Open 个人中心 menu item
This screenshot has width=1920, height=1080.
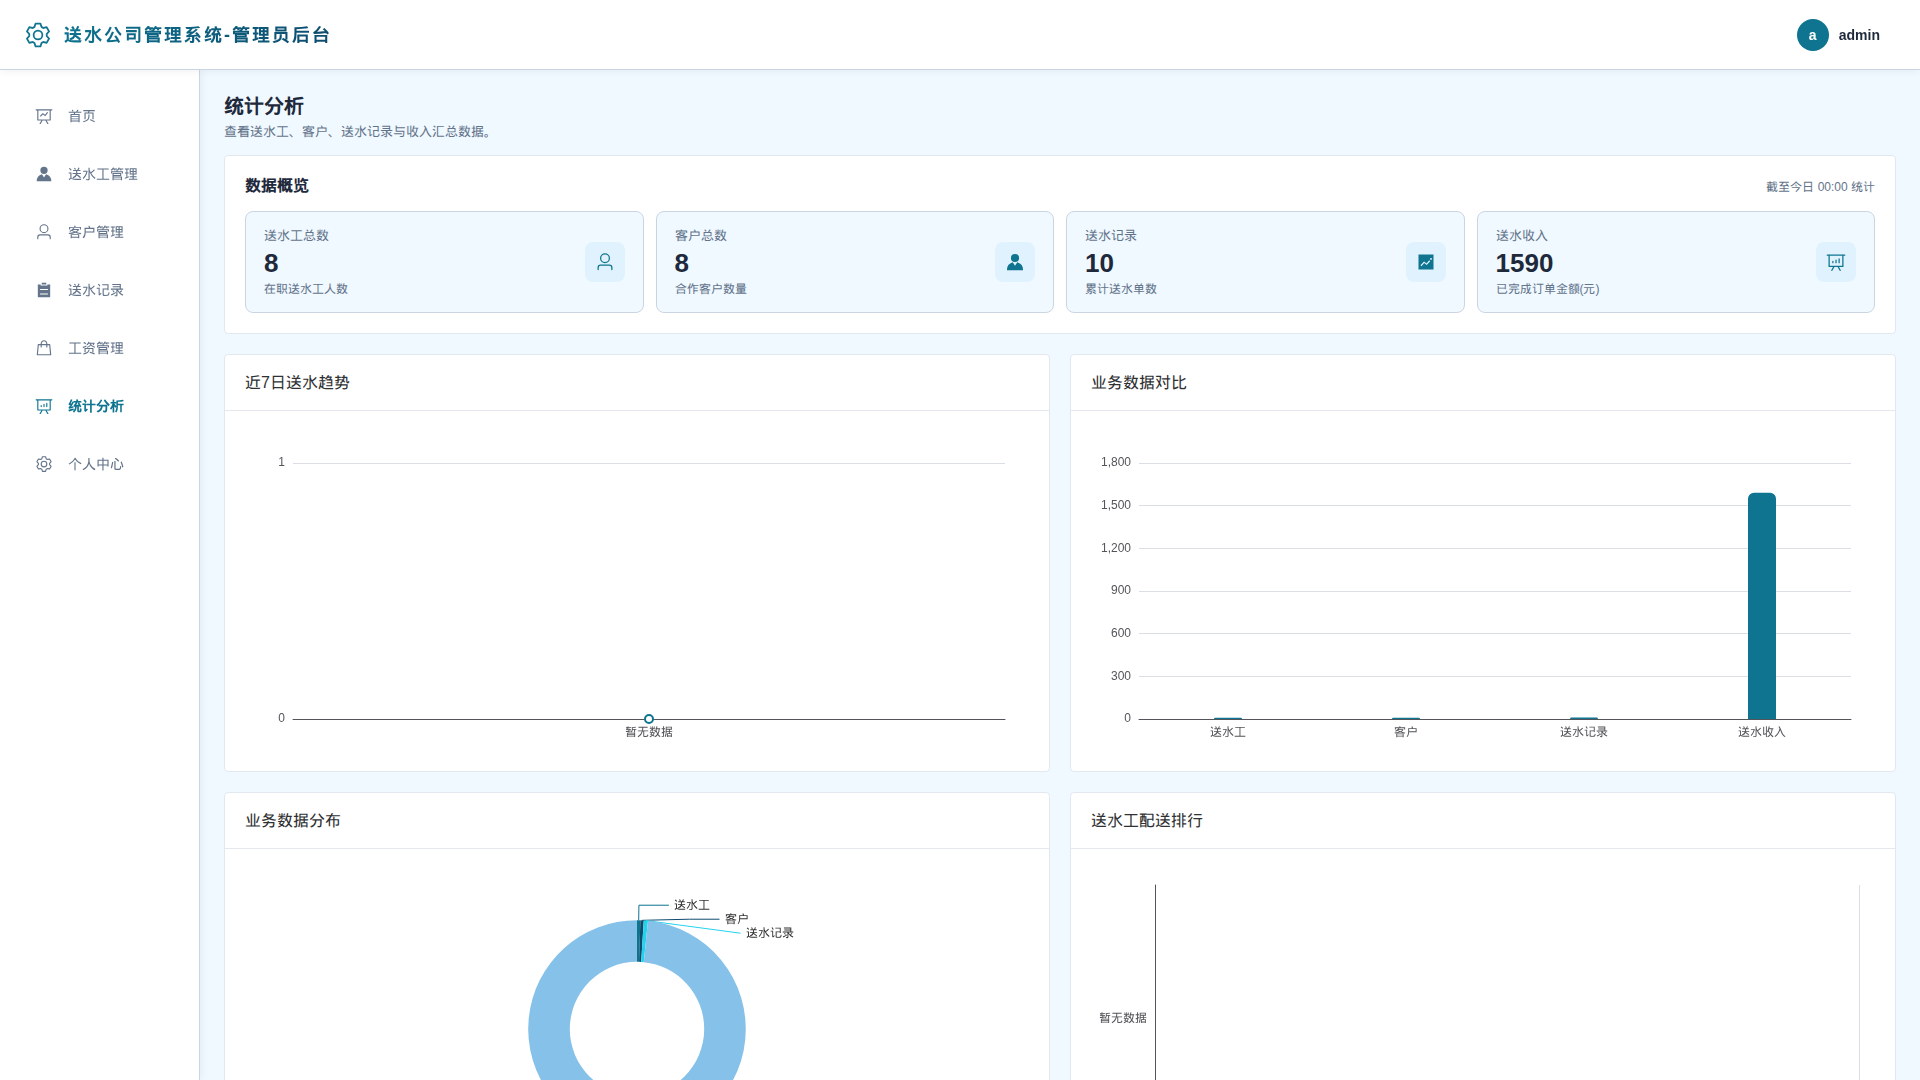pos(100,464)
